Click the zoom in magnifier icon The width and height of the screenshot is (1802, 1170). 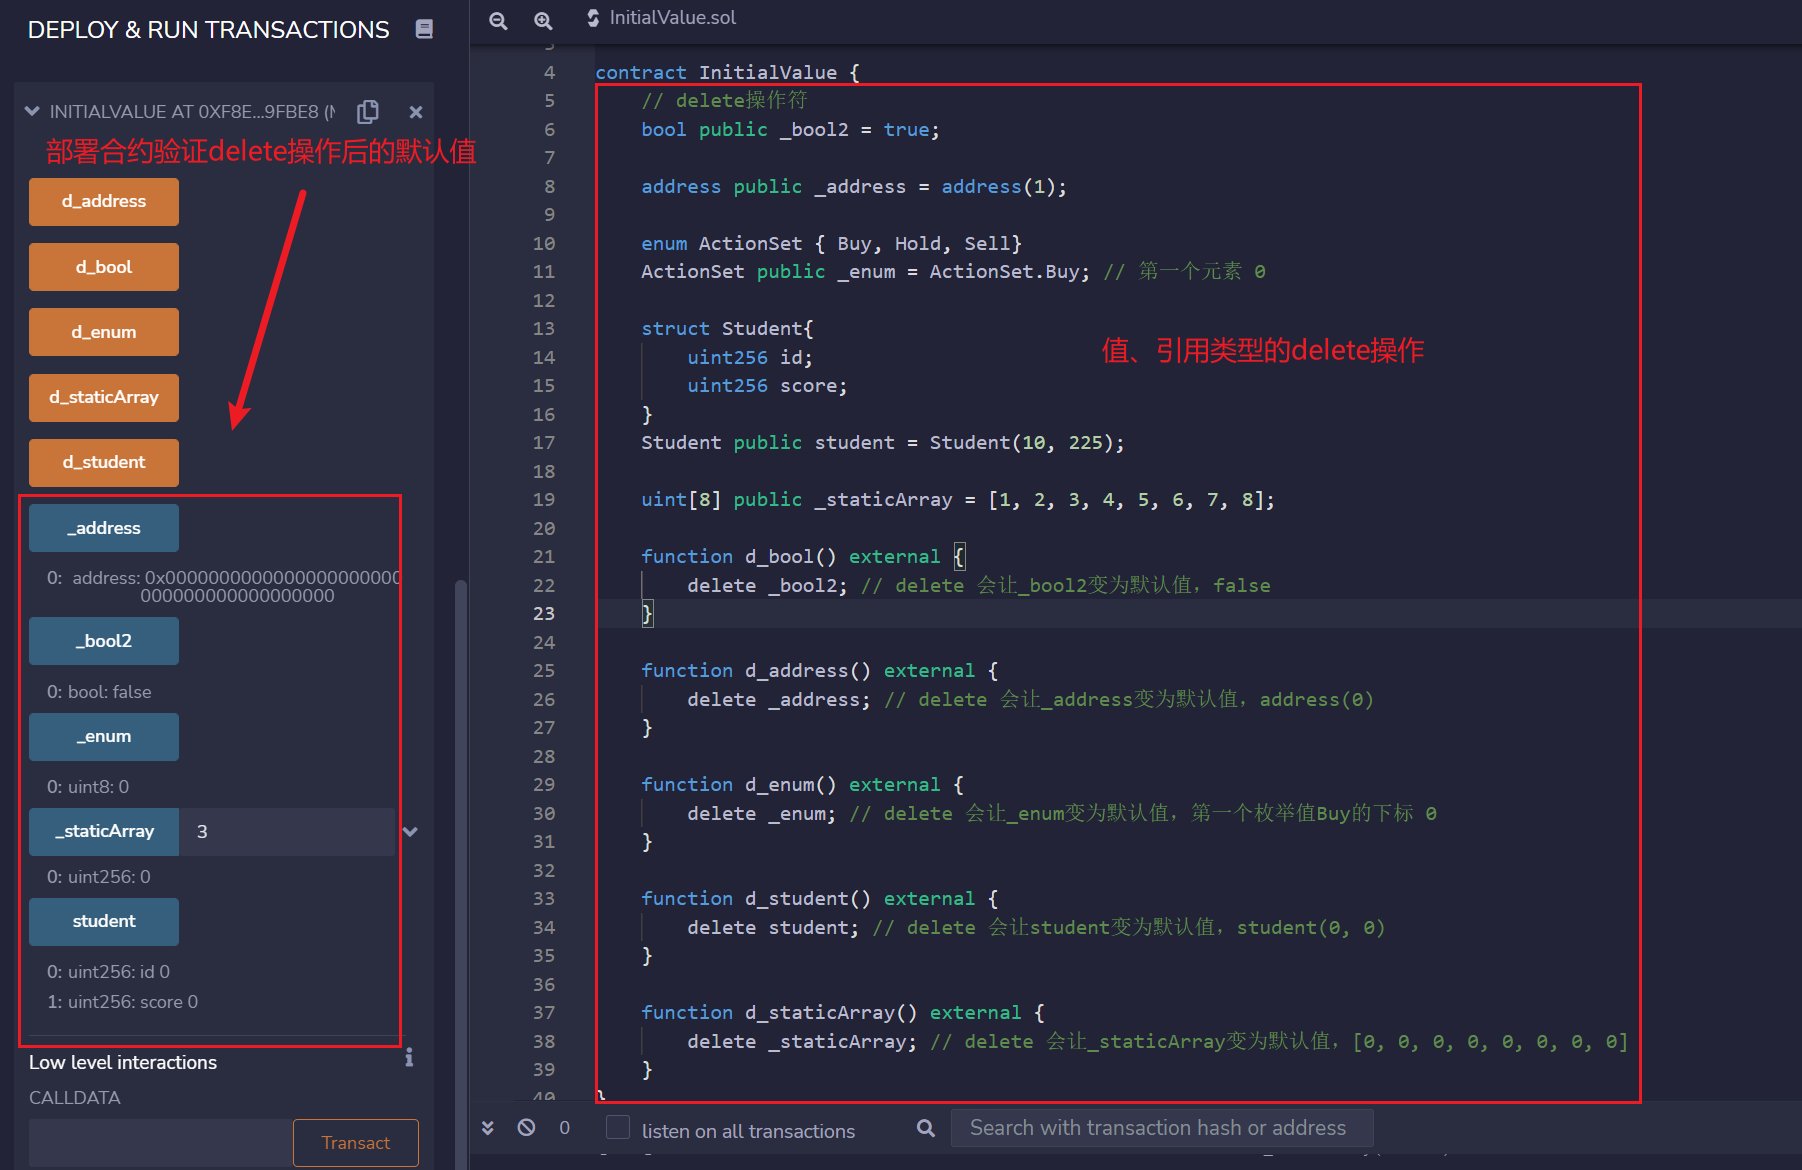coord(543,20)
